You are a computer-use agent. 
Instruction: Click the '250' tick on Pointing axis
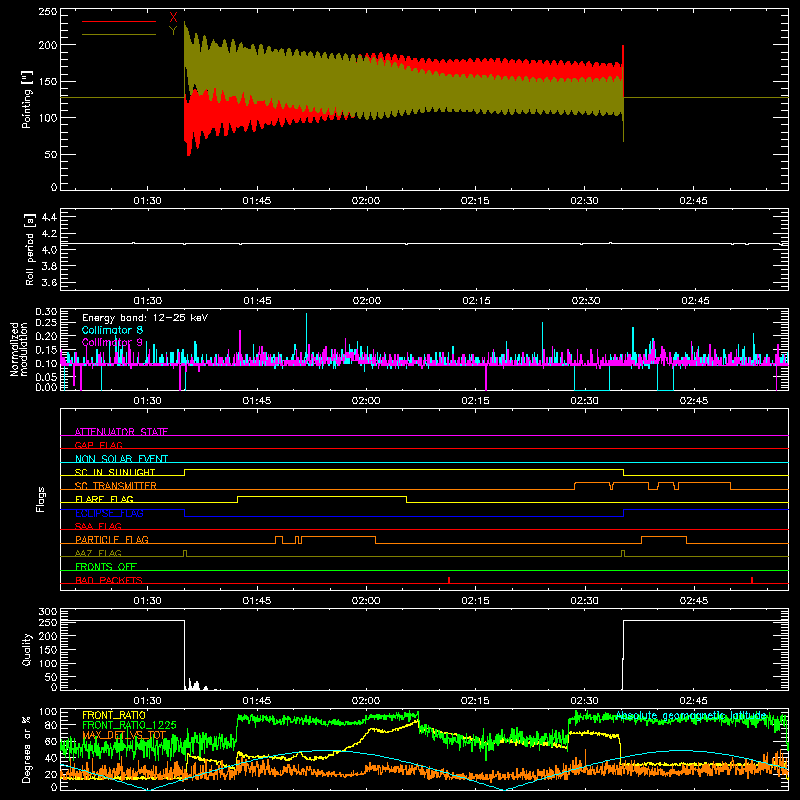pos(47,12)
